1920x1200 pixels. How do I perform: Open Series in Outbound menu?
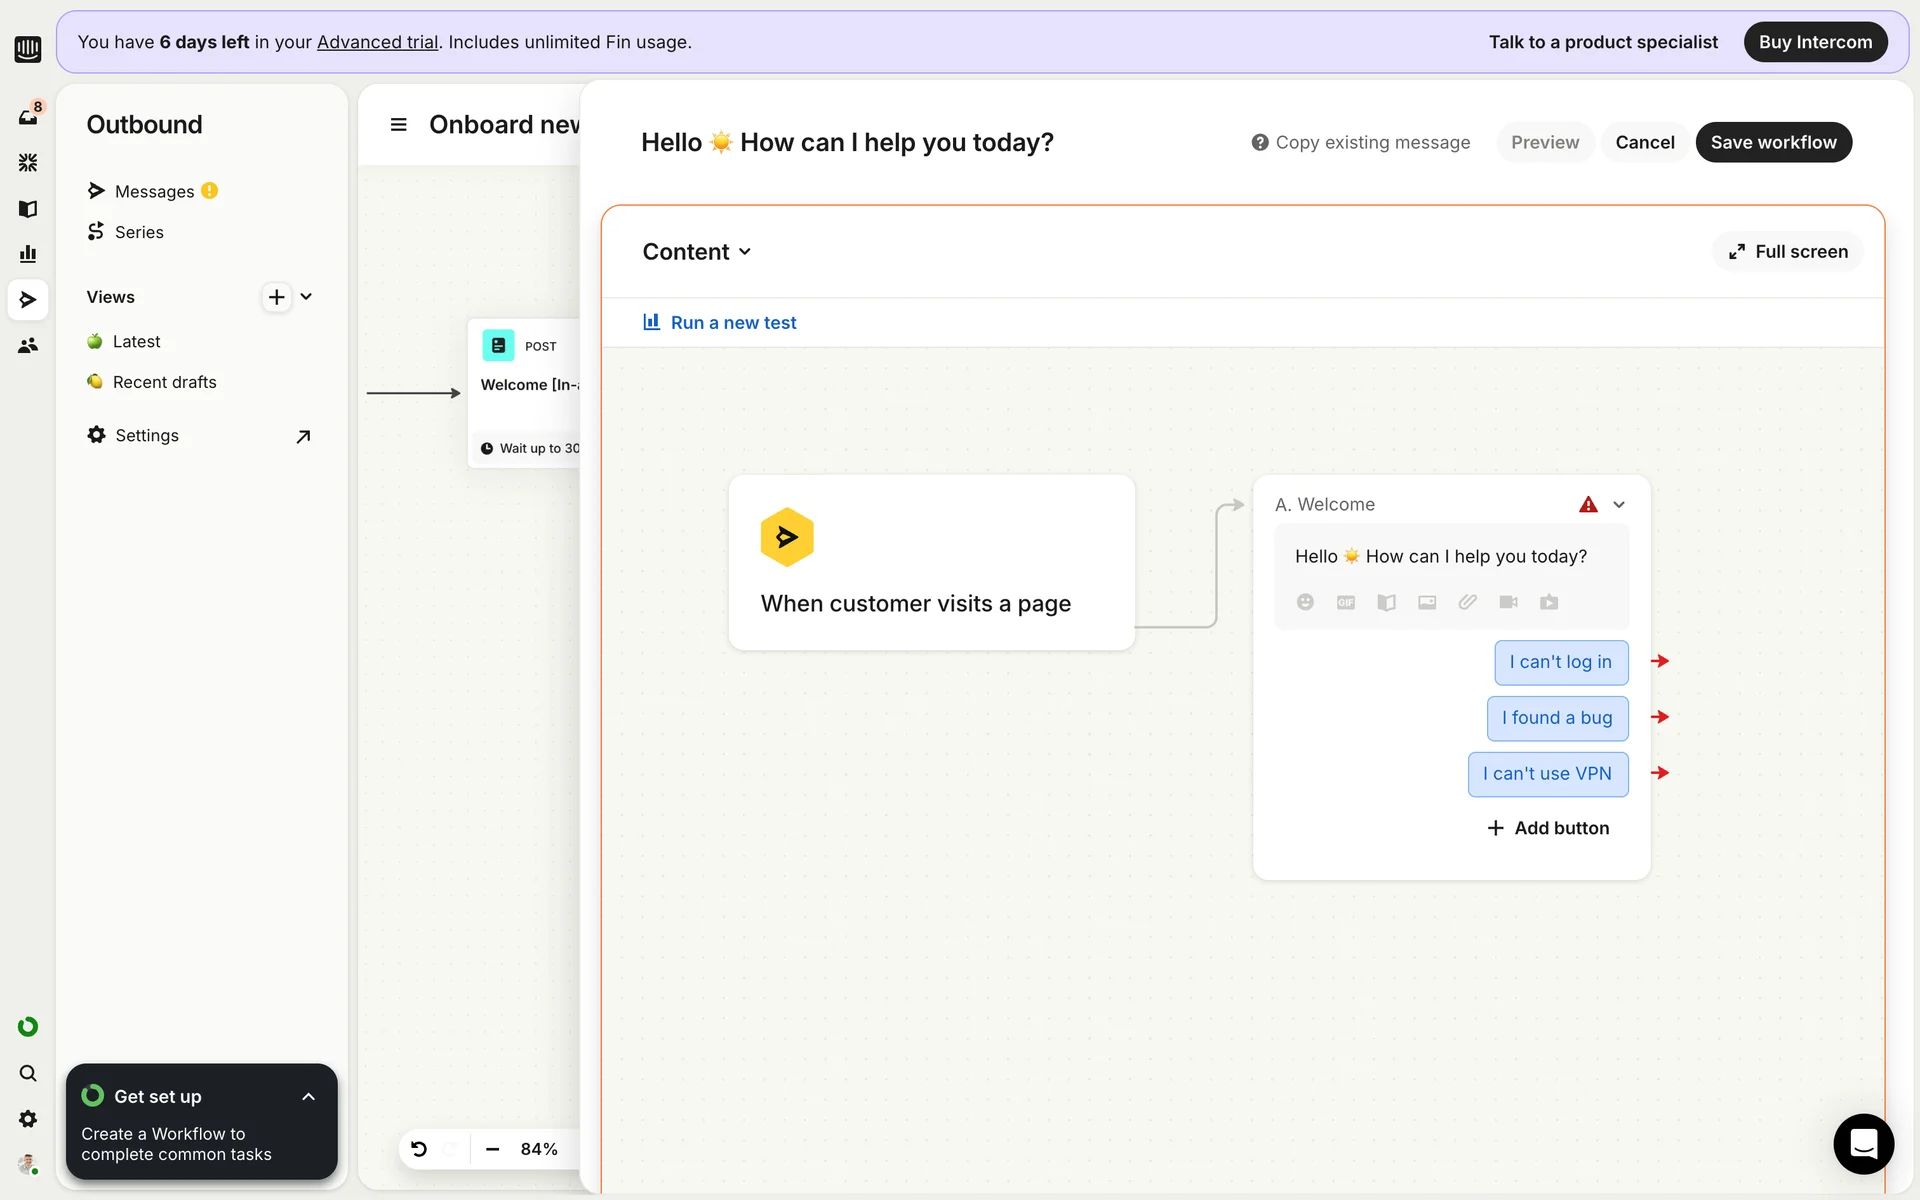tap(139, 232)
